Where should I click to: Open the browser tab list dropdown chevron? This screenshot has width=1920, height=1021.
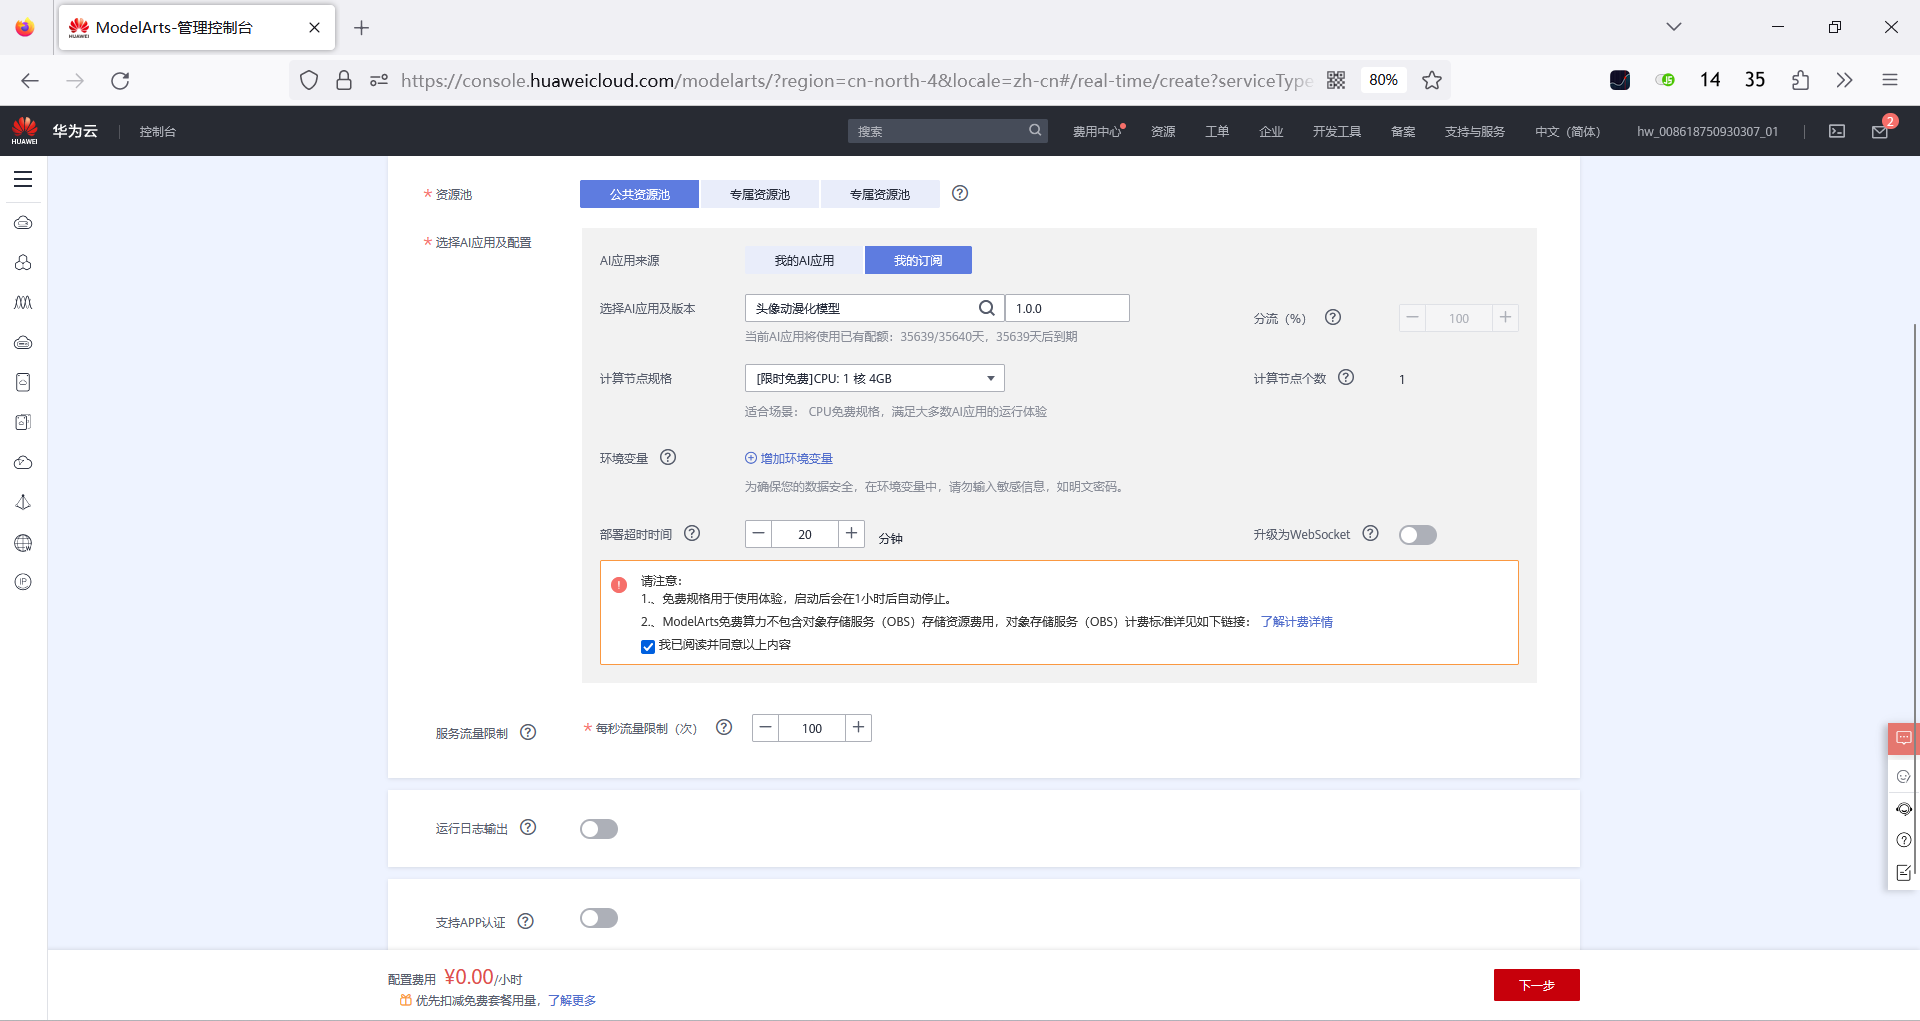[x=1673, y=27]
